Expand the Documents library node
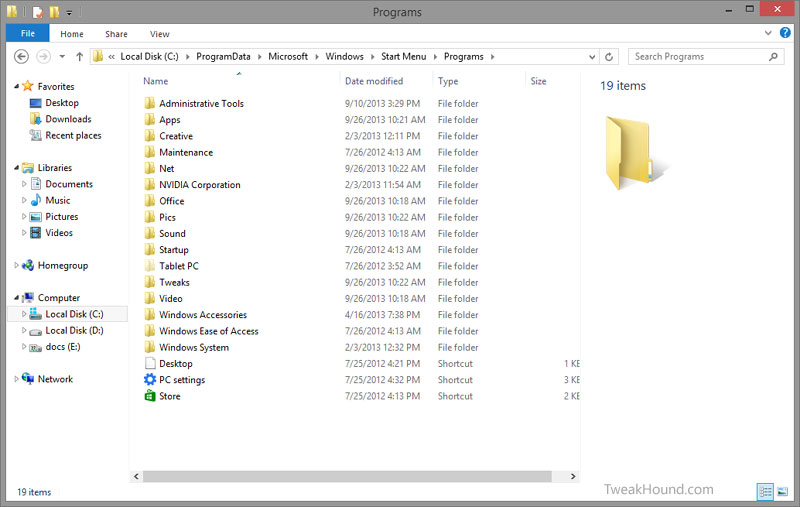The image size is (800, 507). (x=23, y=184)
